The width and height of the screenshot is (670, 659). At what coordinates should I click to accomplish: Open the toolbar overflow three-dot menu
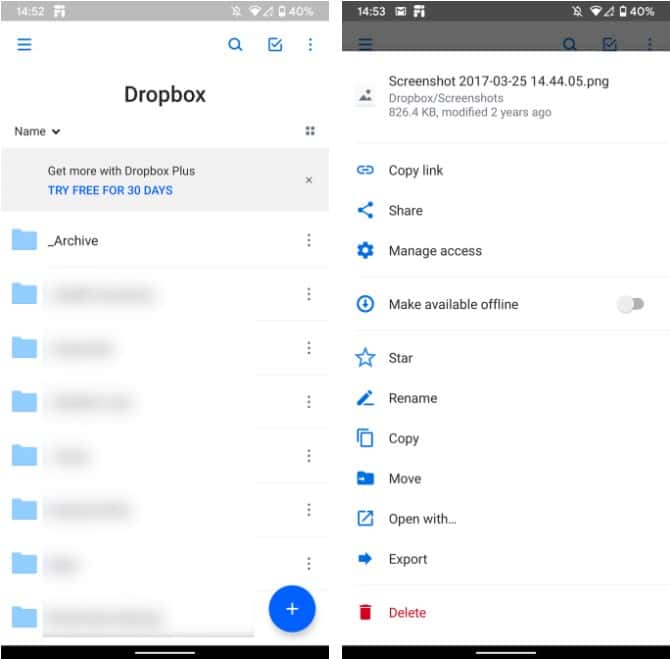click(310, 44)
